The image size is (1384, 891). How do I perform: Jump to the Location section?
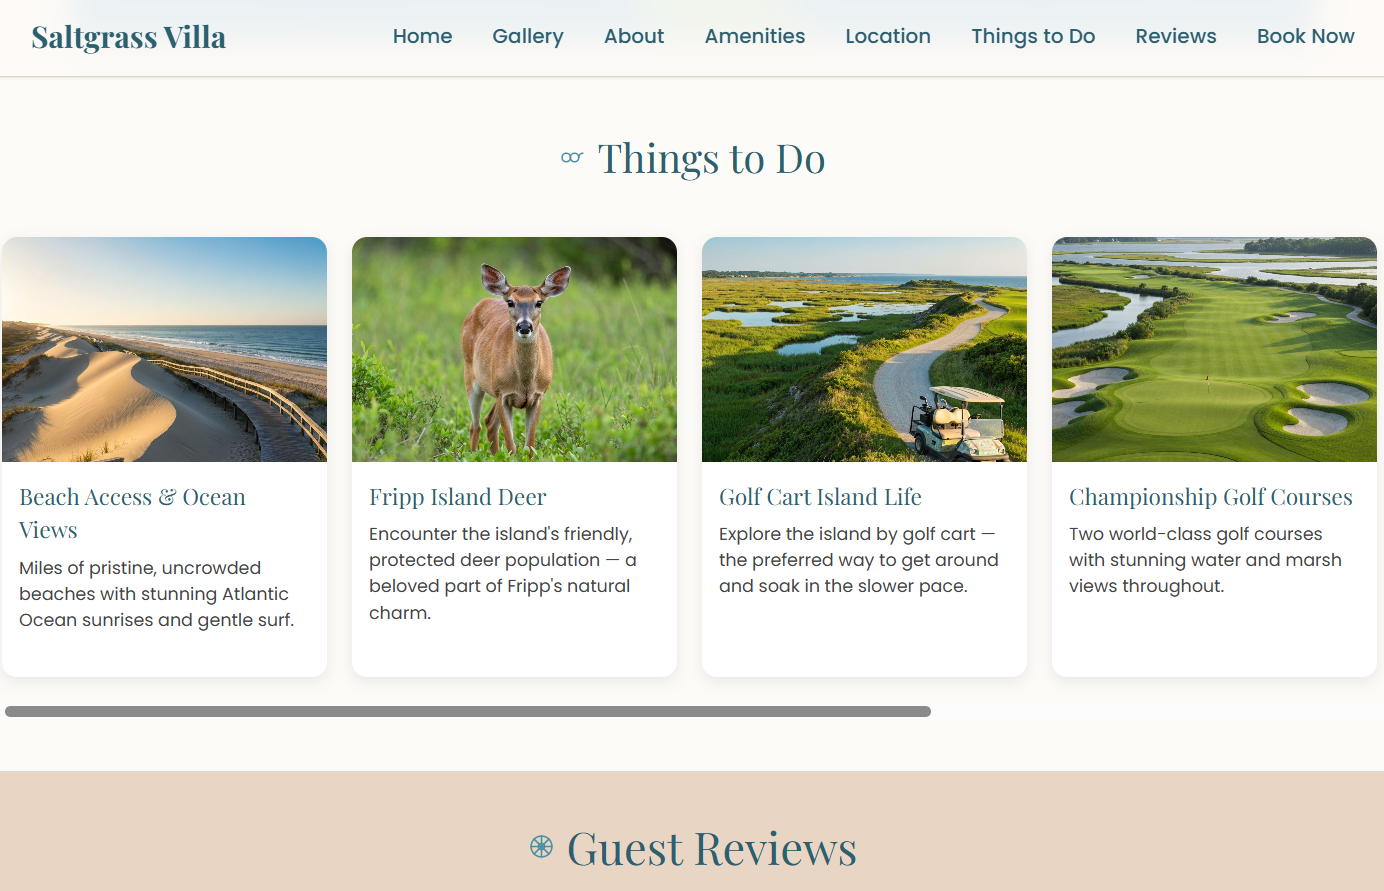click(x=888, y=36)
